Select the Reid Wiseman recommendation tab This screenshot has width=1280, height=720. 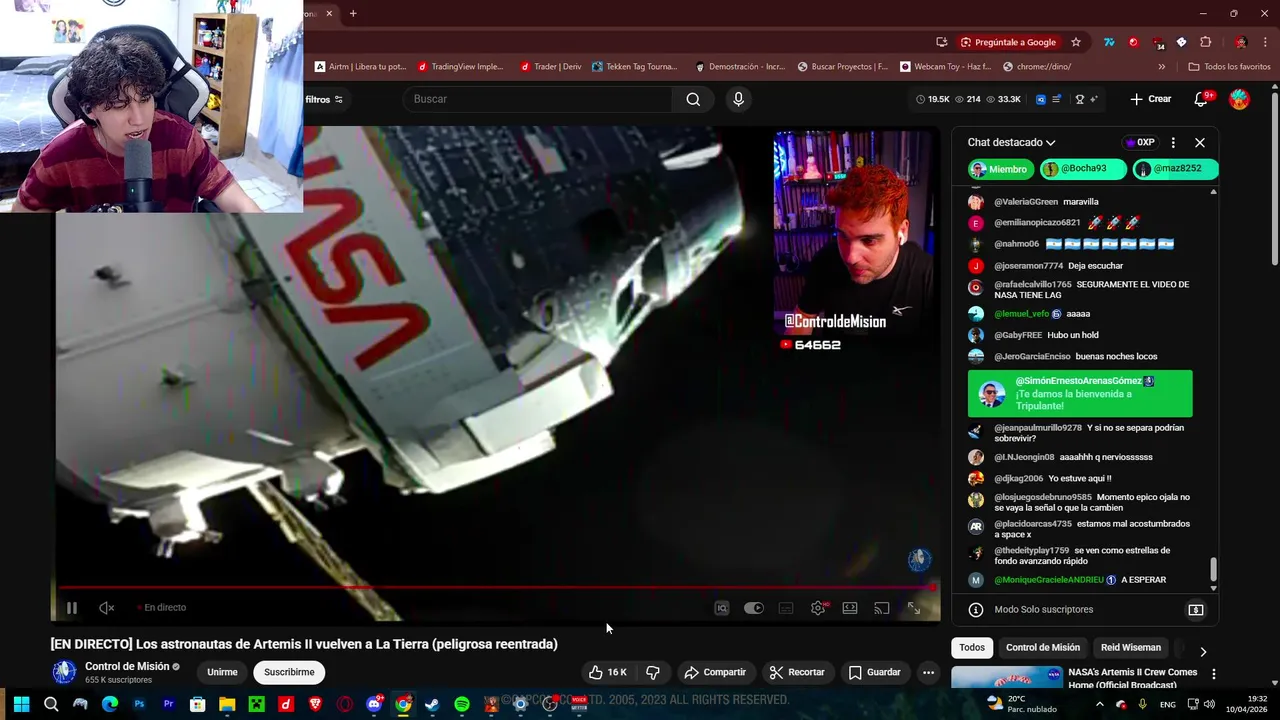[x=1130, y=647]
